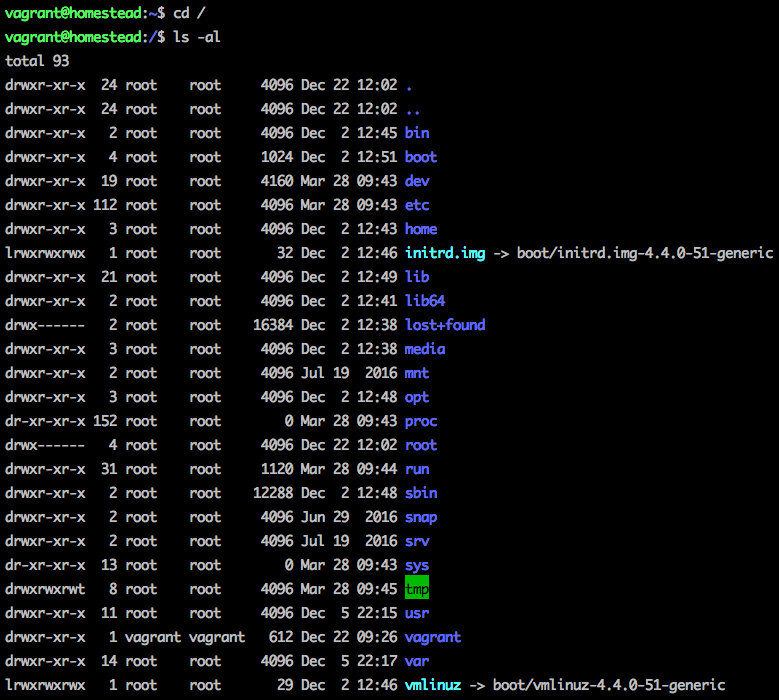Select the 'opt' directory name
The width and height of the screenshot is (779, 700).
417,397
